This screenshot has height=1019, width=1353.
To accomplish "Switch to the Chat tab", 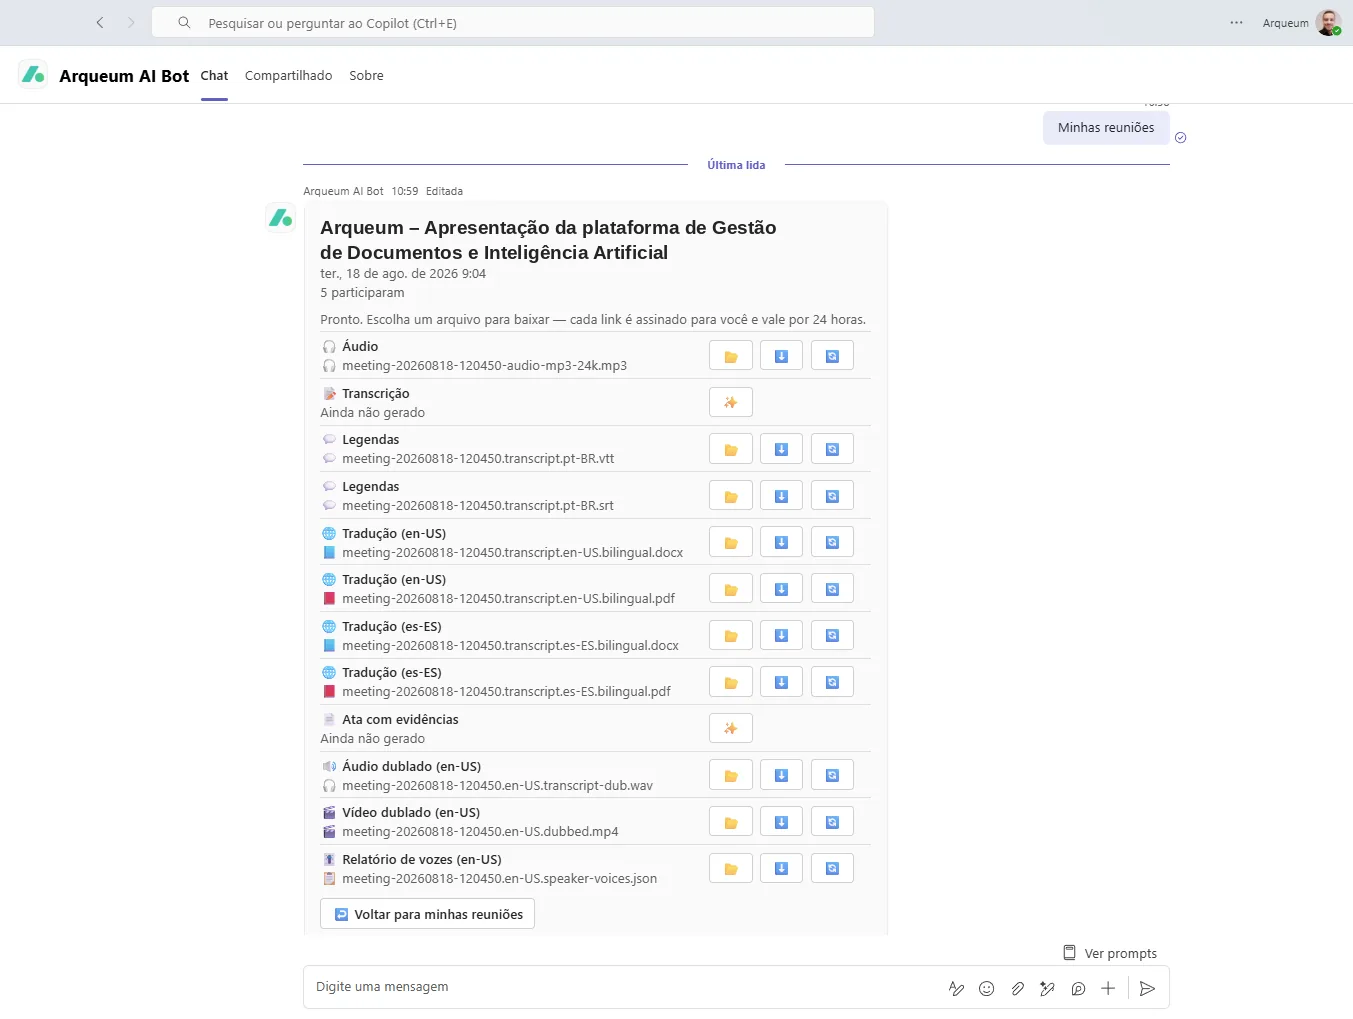I will [214, 75].
